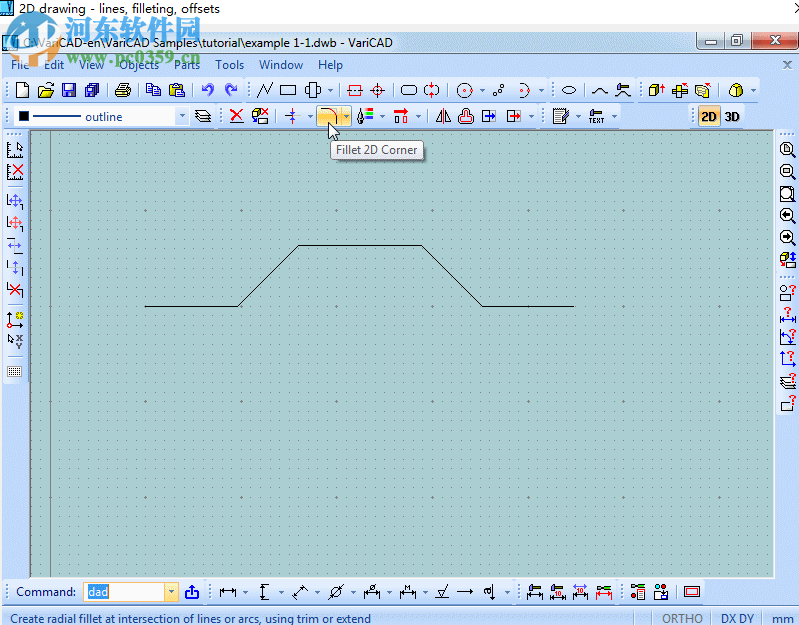The width and height of the screenshot is (799, 625).
Task: Expand the diameter dimension dropdown arrow
Action: click(x=353, y=592)
